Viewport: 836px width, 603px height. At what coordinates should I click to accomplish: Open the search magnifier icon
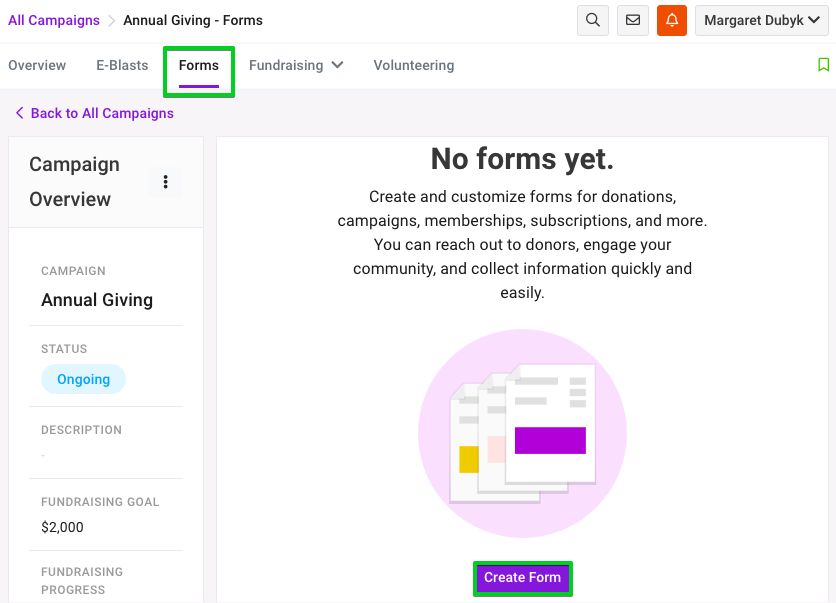point(592,20)
